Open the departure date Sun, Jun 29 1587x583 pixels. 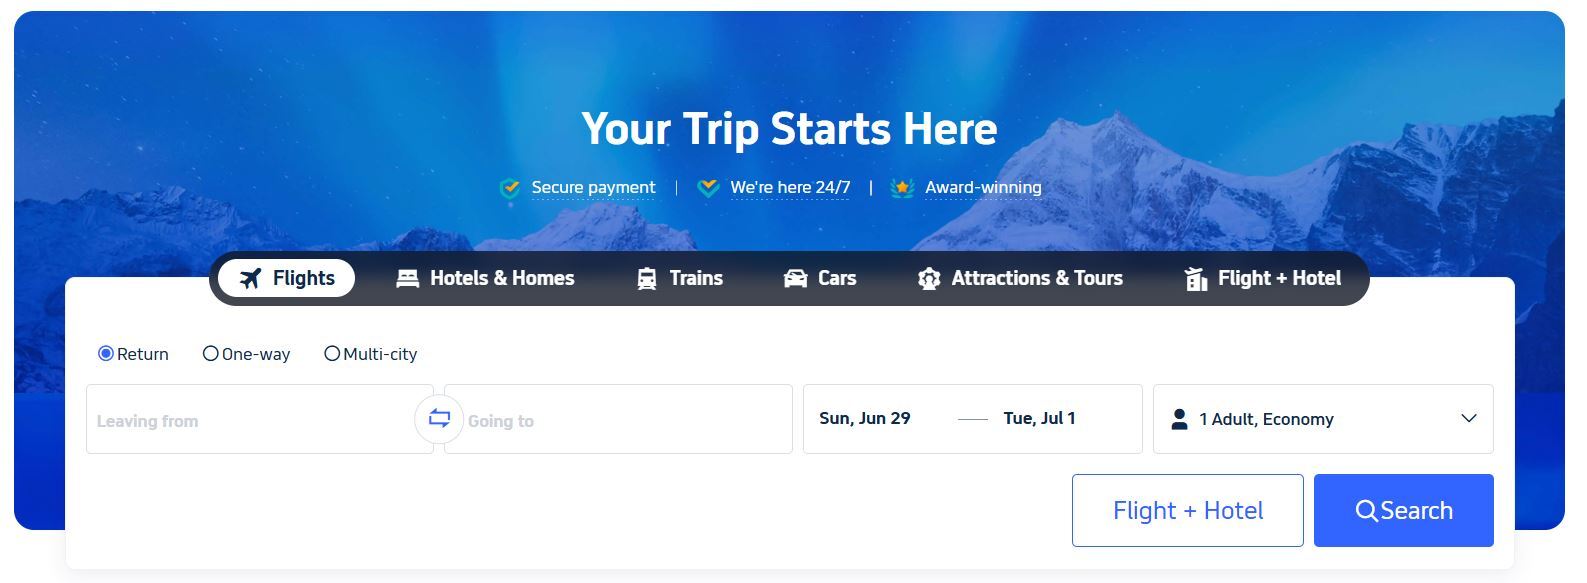866,418
